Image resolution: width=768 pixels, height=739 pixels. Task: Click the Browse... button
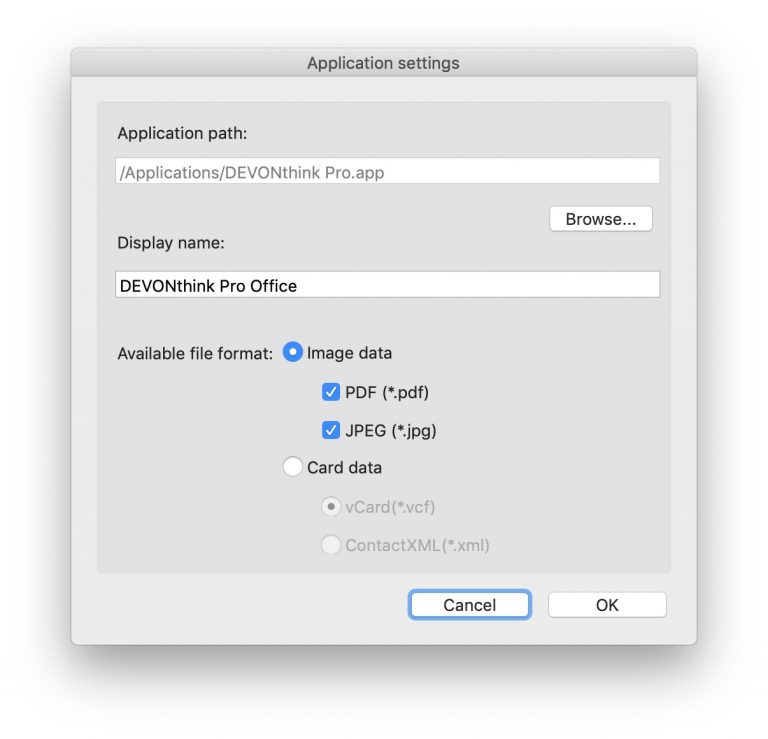coord(600,219)
